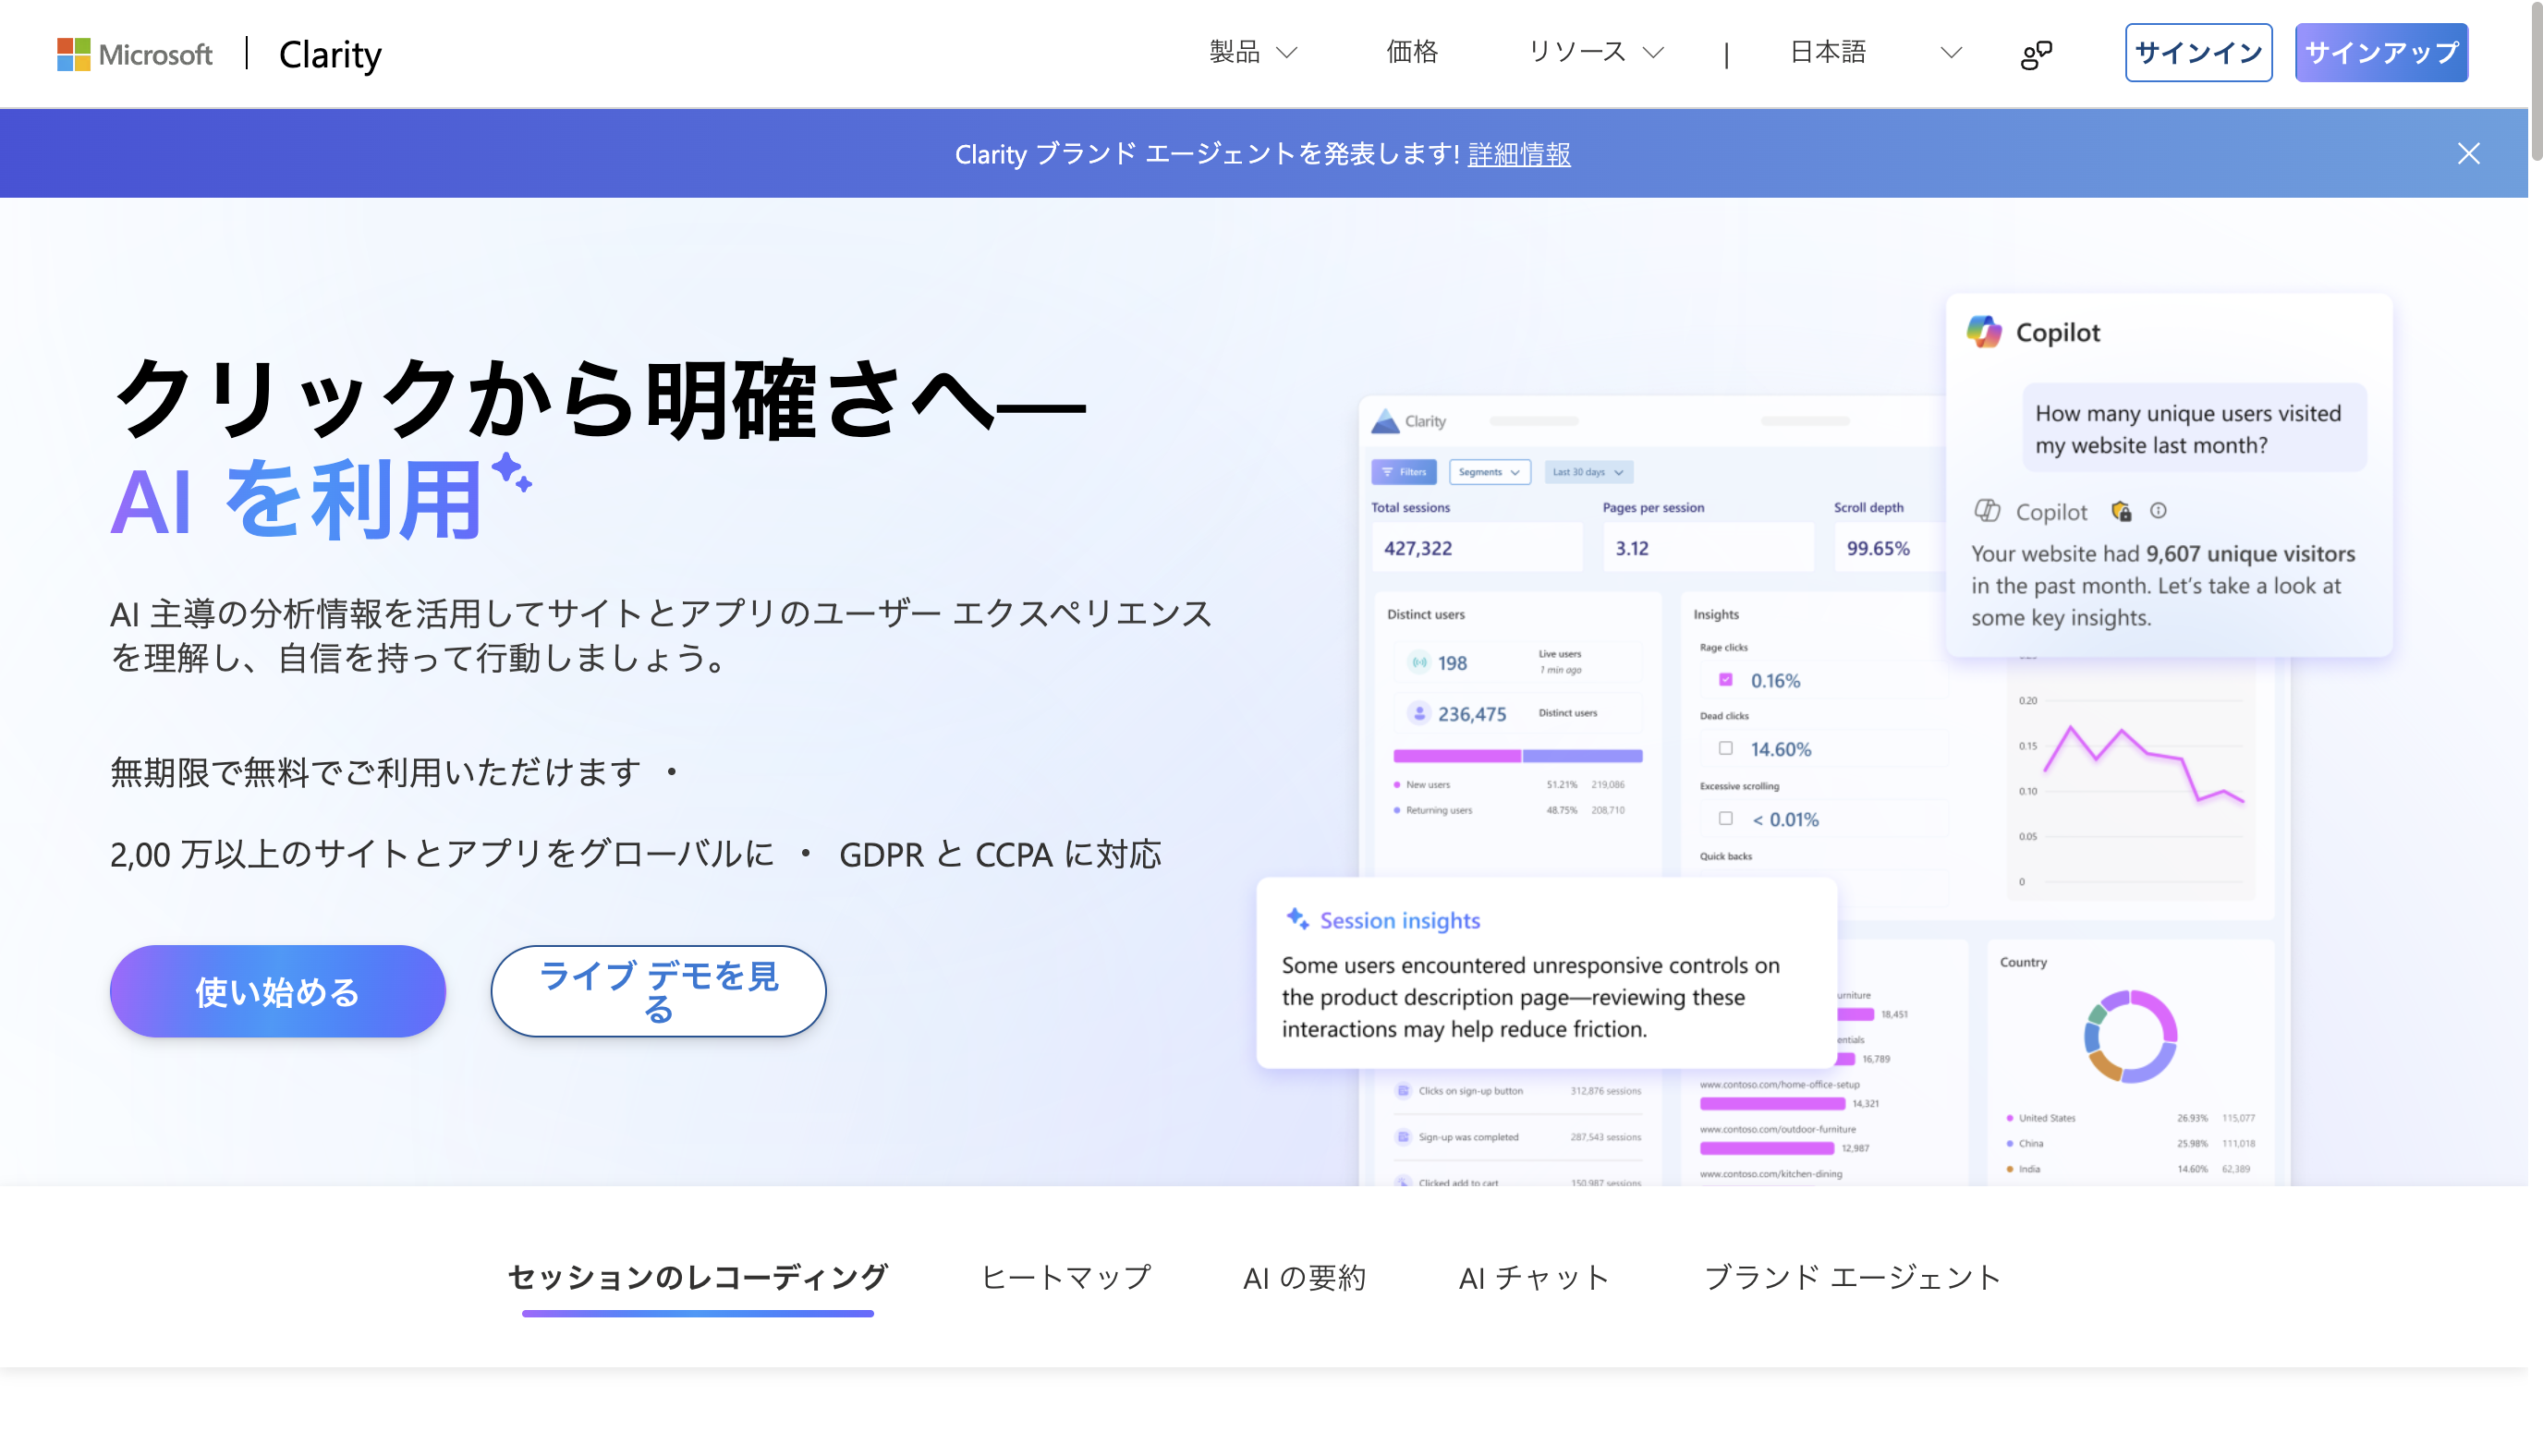This screenshot has width=2543, height=1456.
Task: Click the live users broadcast icon beside 198
Action: pyautogui.click(x=1419, y=662)
